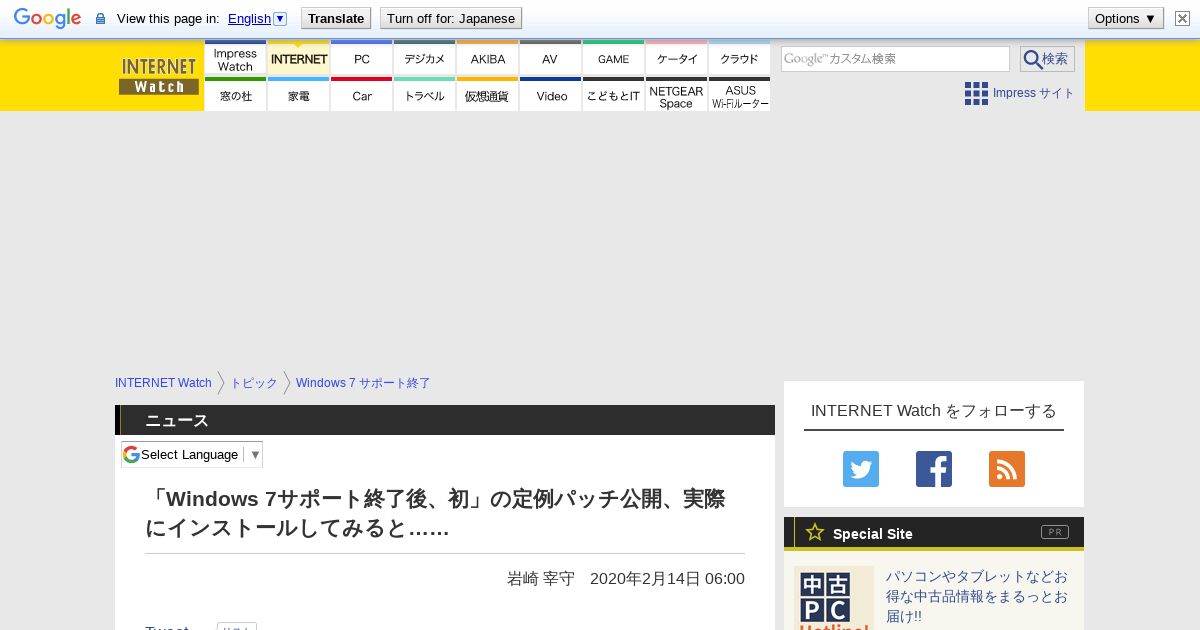Open the トピック breadcrumb link

coord(254,383)
